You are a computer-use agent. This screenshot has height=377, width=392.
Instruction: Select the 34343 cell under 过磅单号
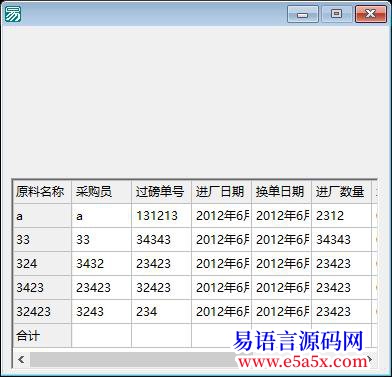(161, 240)
